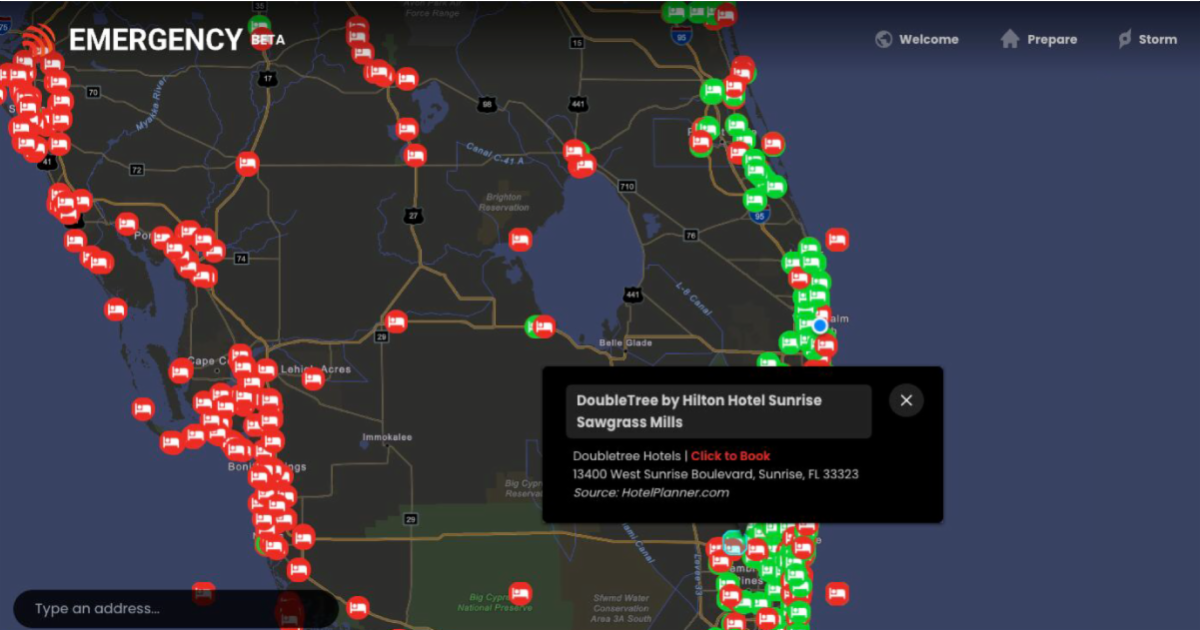Follow the Click to Book link
The image size is (1200, 630).
(x=730, y=456)
